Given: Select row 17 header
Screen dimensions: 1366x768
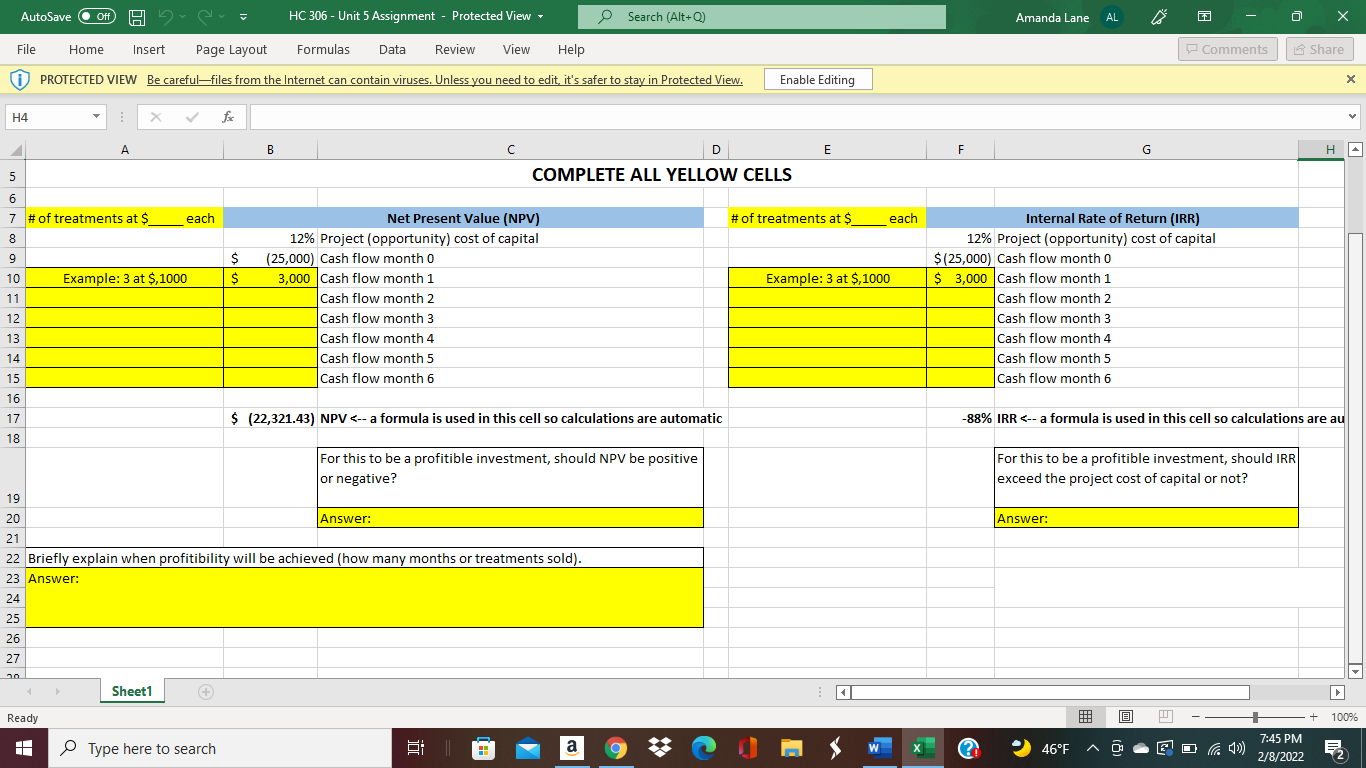Looking at the screenshot, I should pos(12,418).
